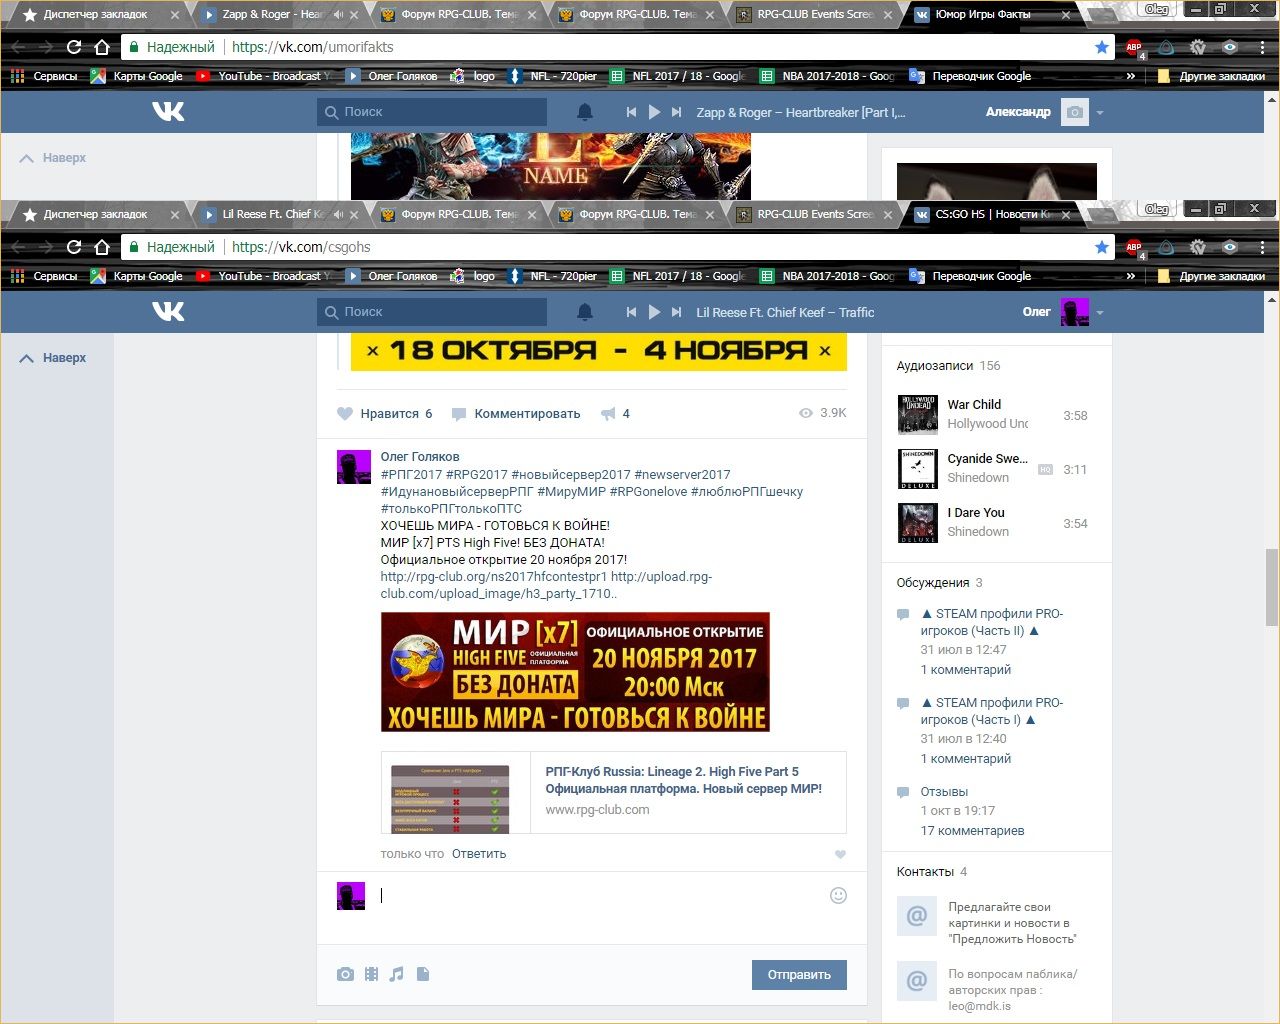Skip to next track in the csgohs player
The width and height of the screenshot is (1280, 1024).
(677, 312)
